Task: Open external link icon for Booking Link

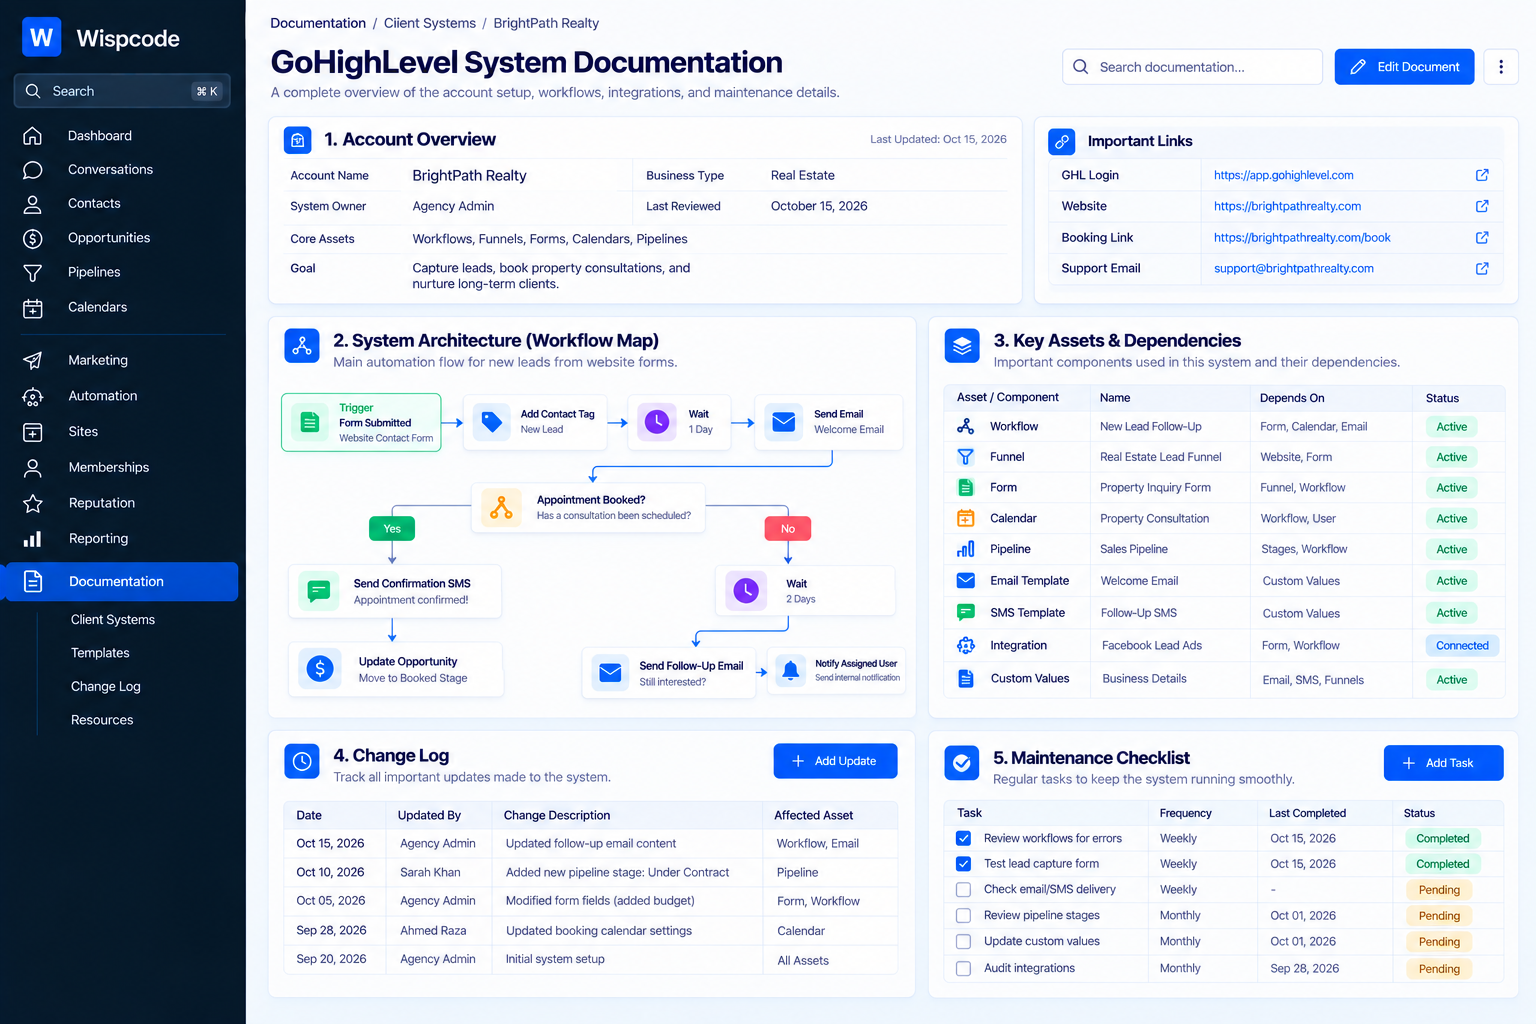Action: pos(1482,238)
